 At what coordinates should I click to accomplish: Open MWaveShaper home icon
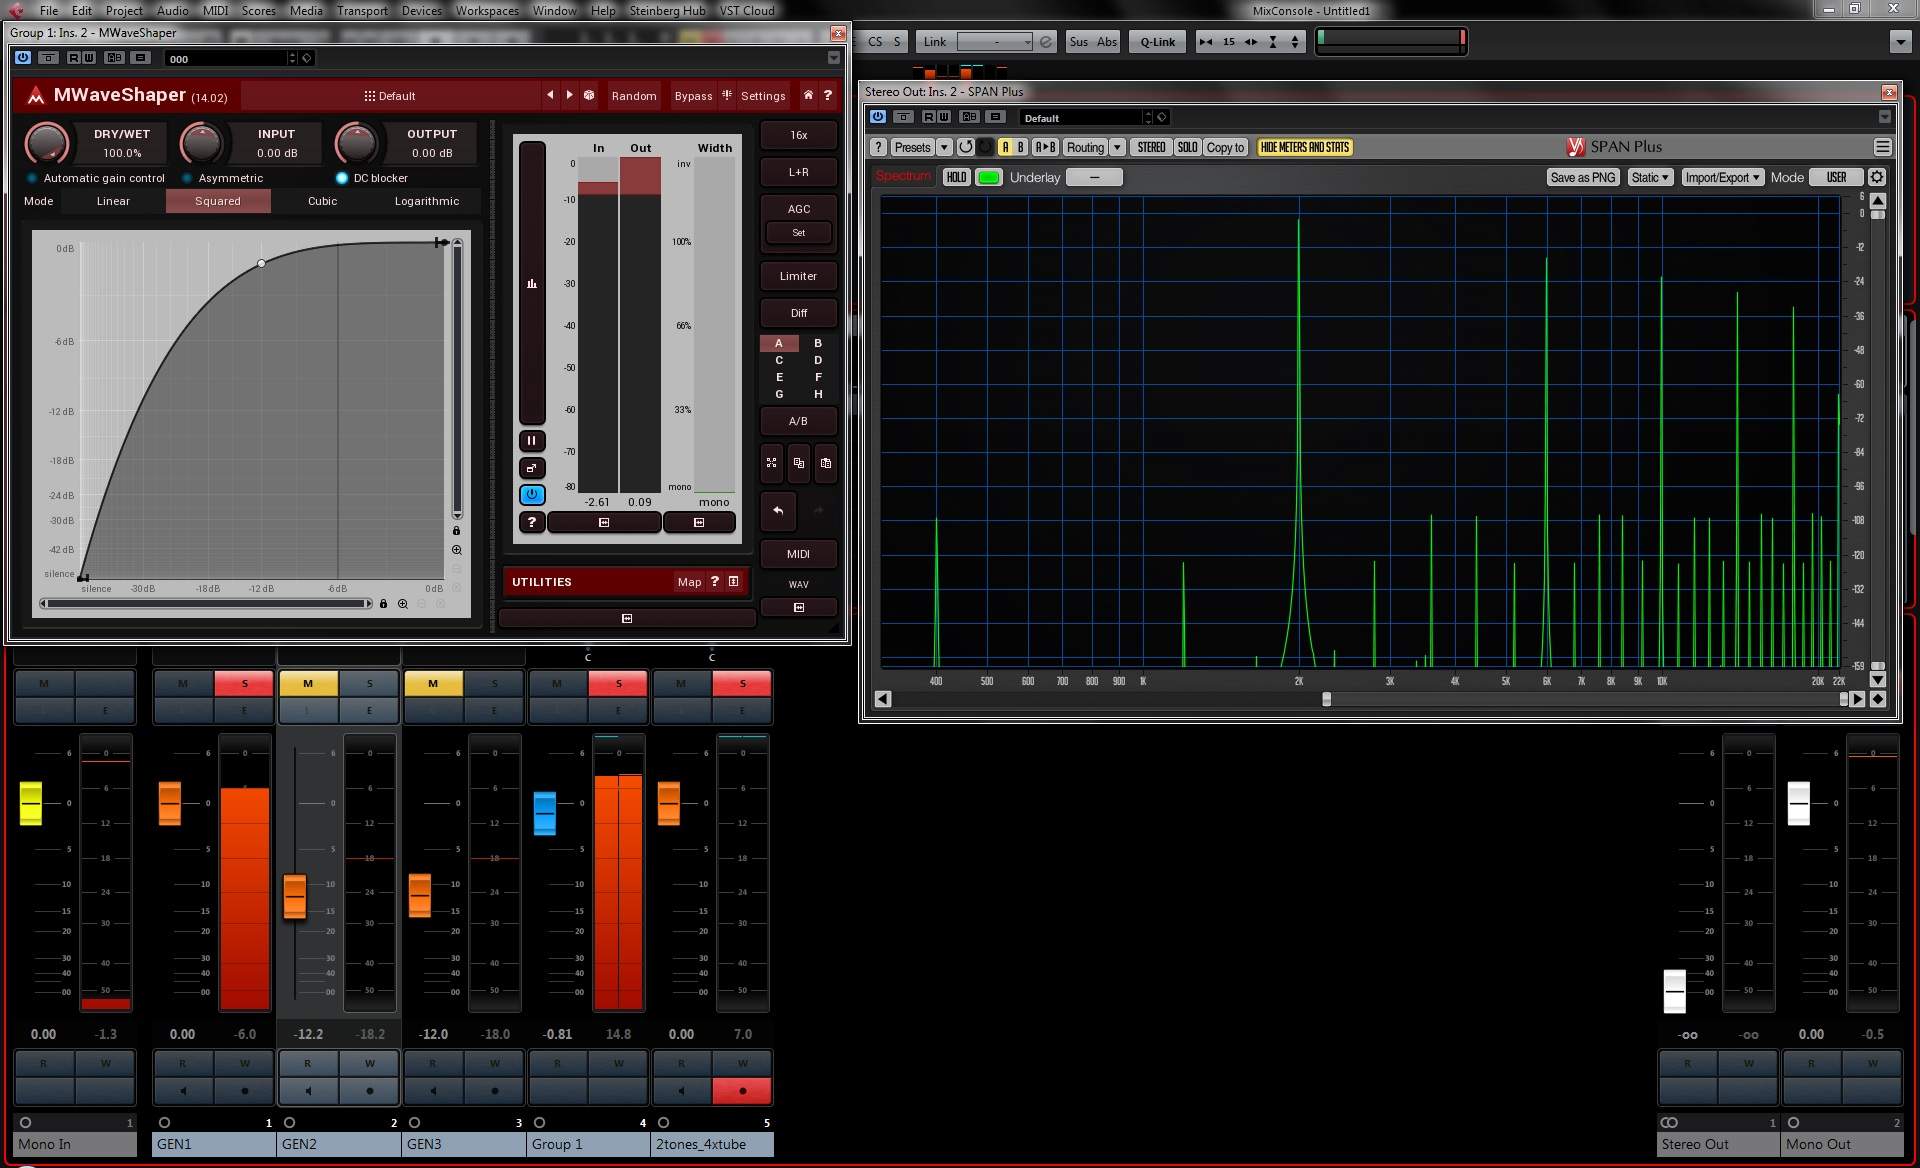click(x=808, y=96)
